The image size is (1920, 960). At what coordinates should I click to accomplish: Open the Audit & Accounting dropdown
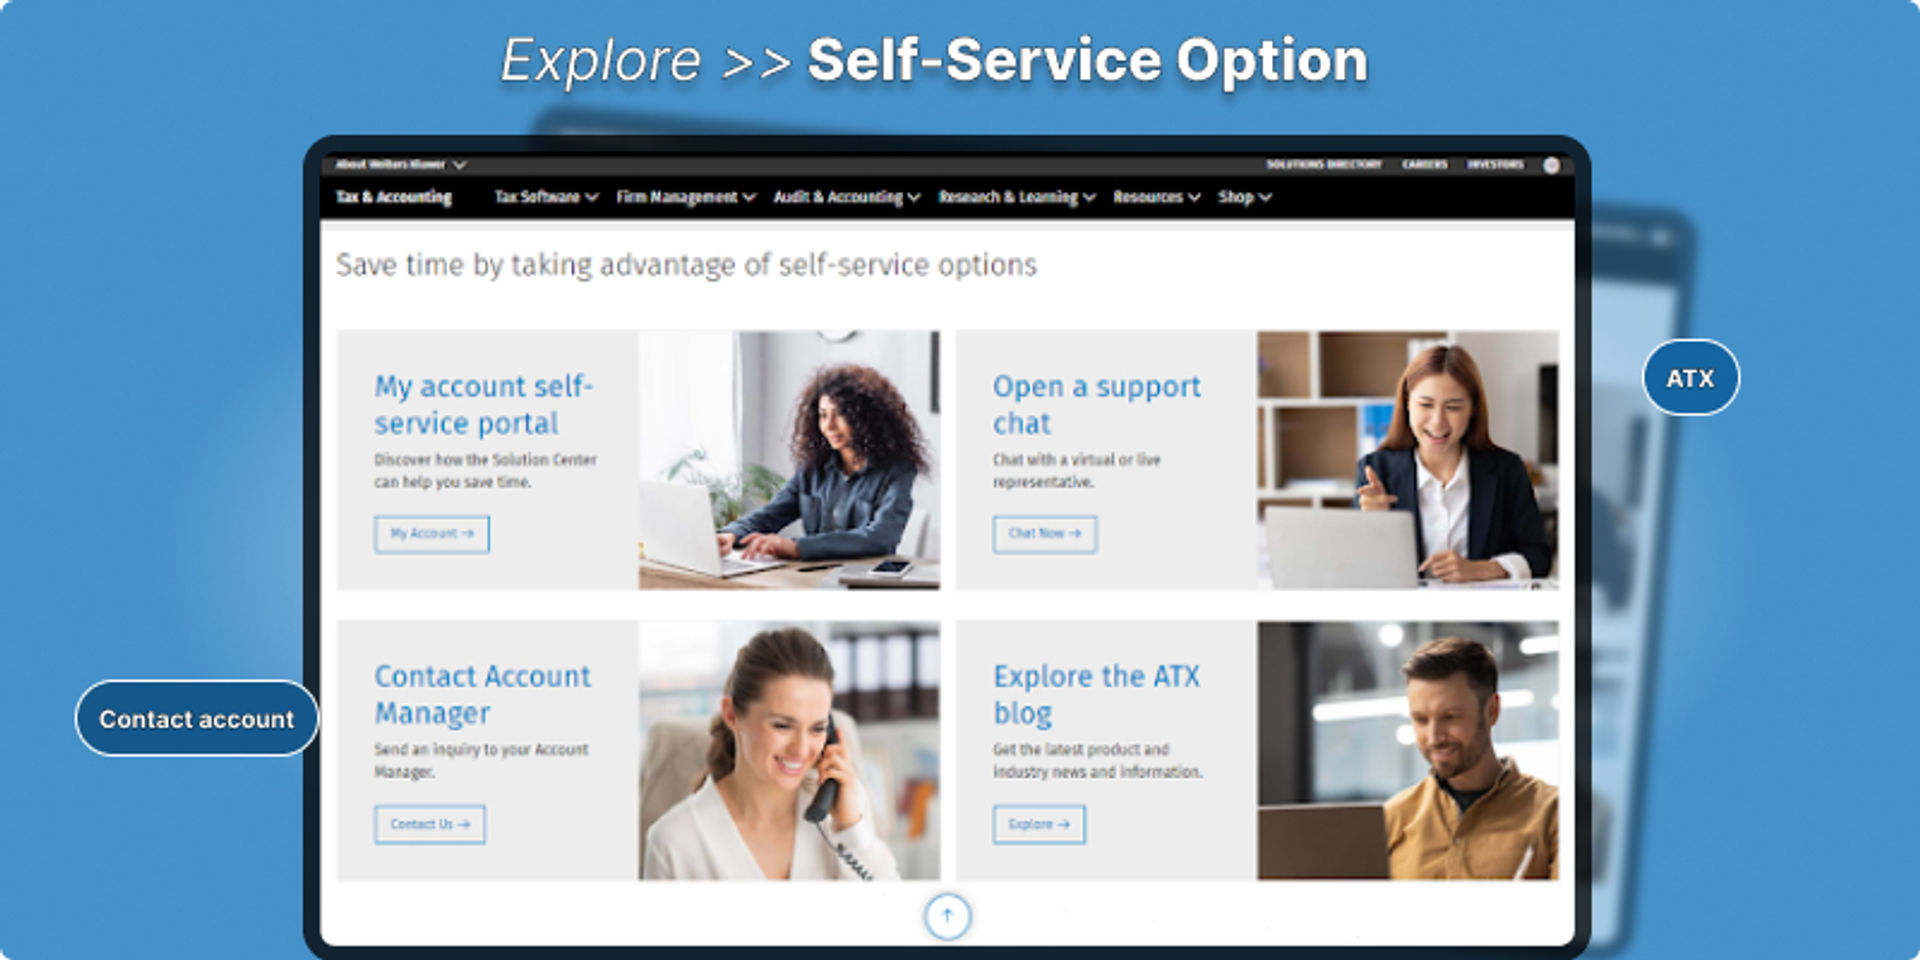[x=847, y=197]
